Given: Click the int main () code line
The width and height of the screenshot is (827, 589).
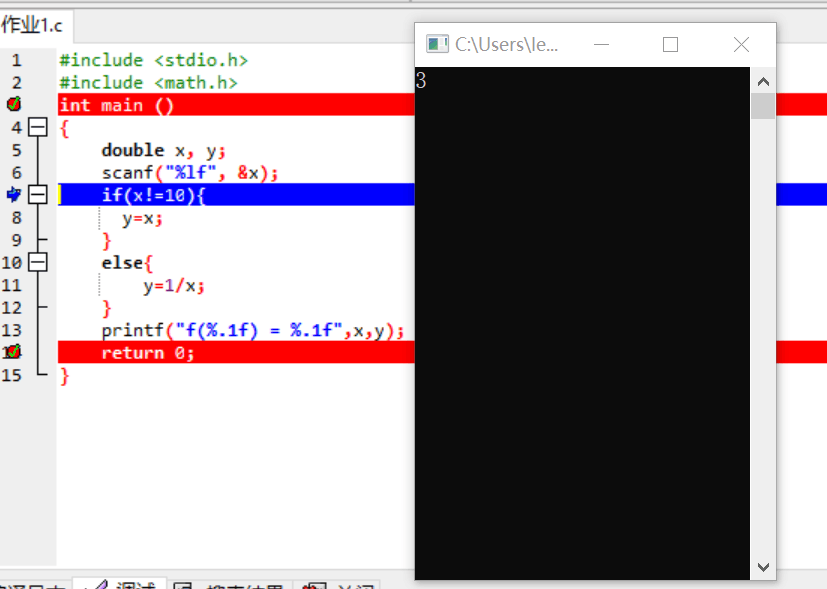Looking at the screenshot, I should coord(117,105).
